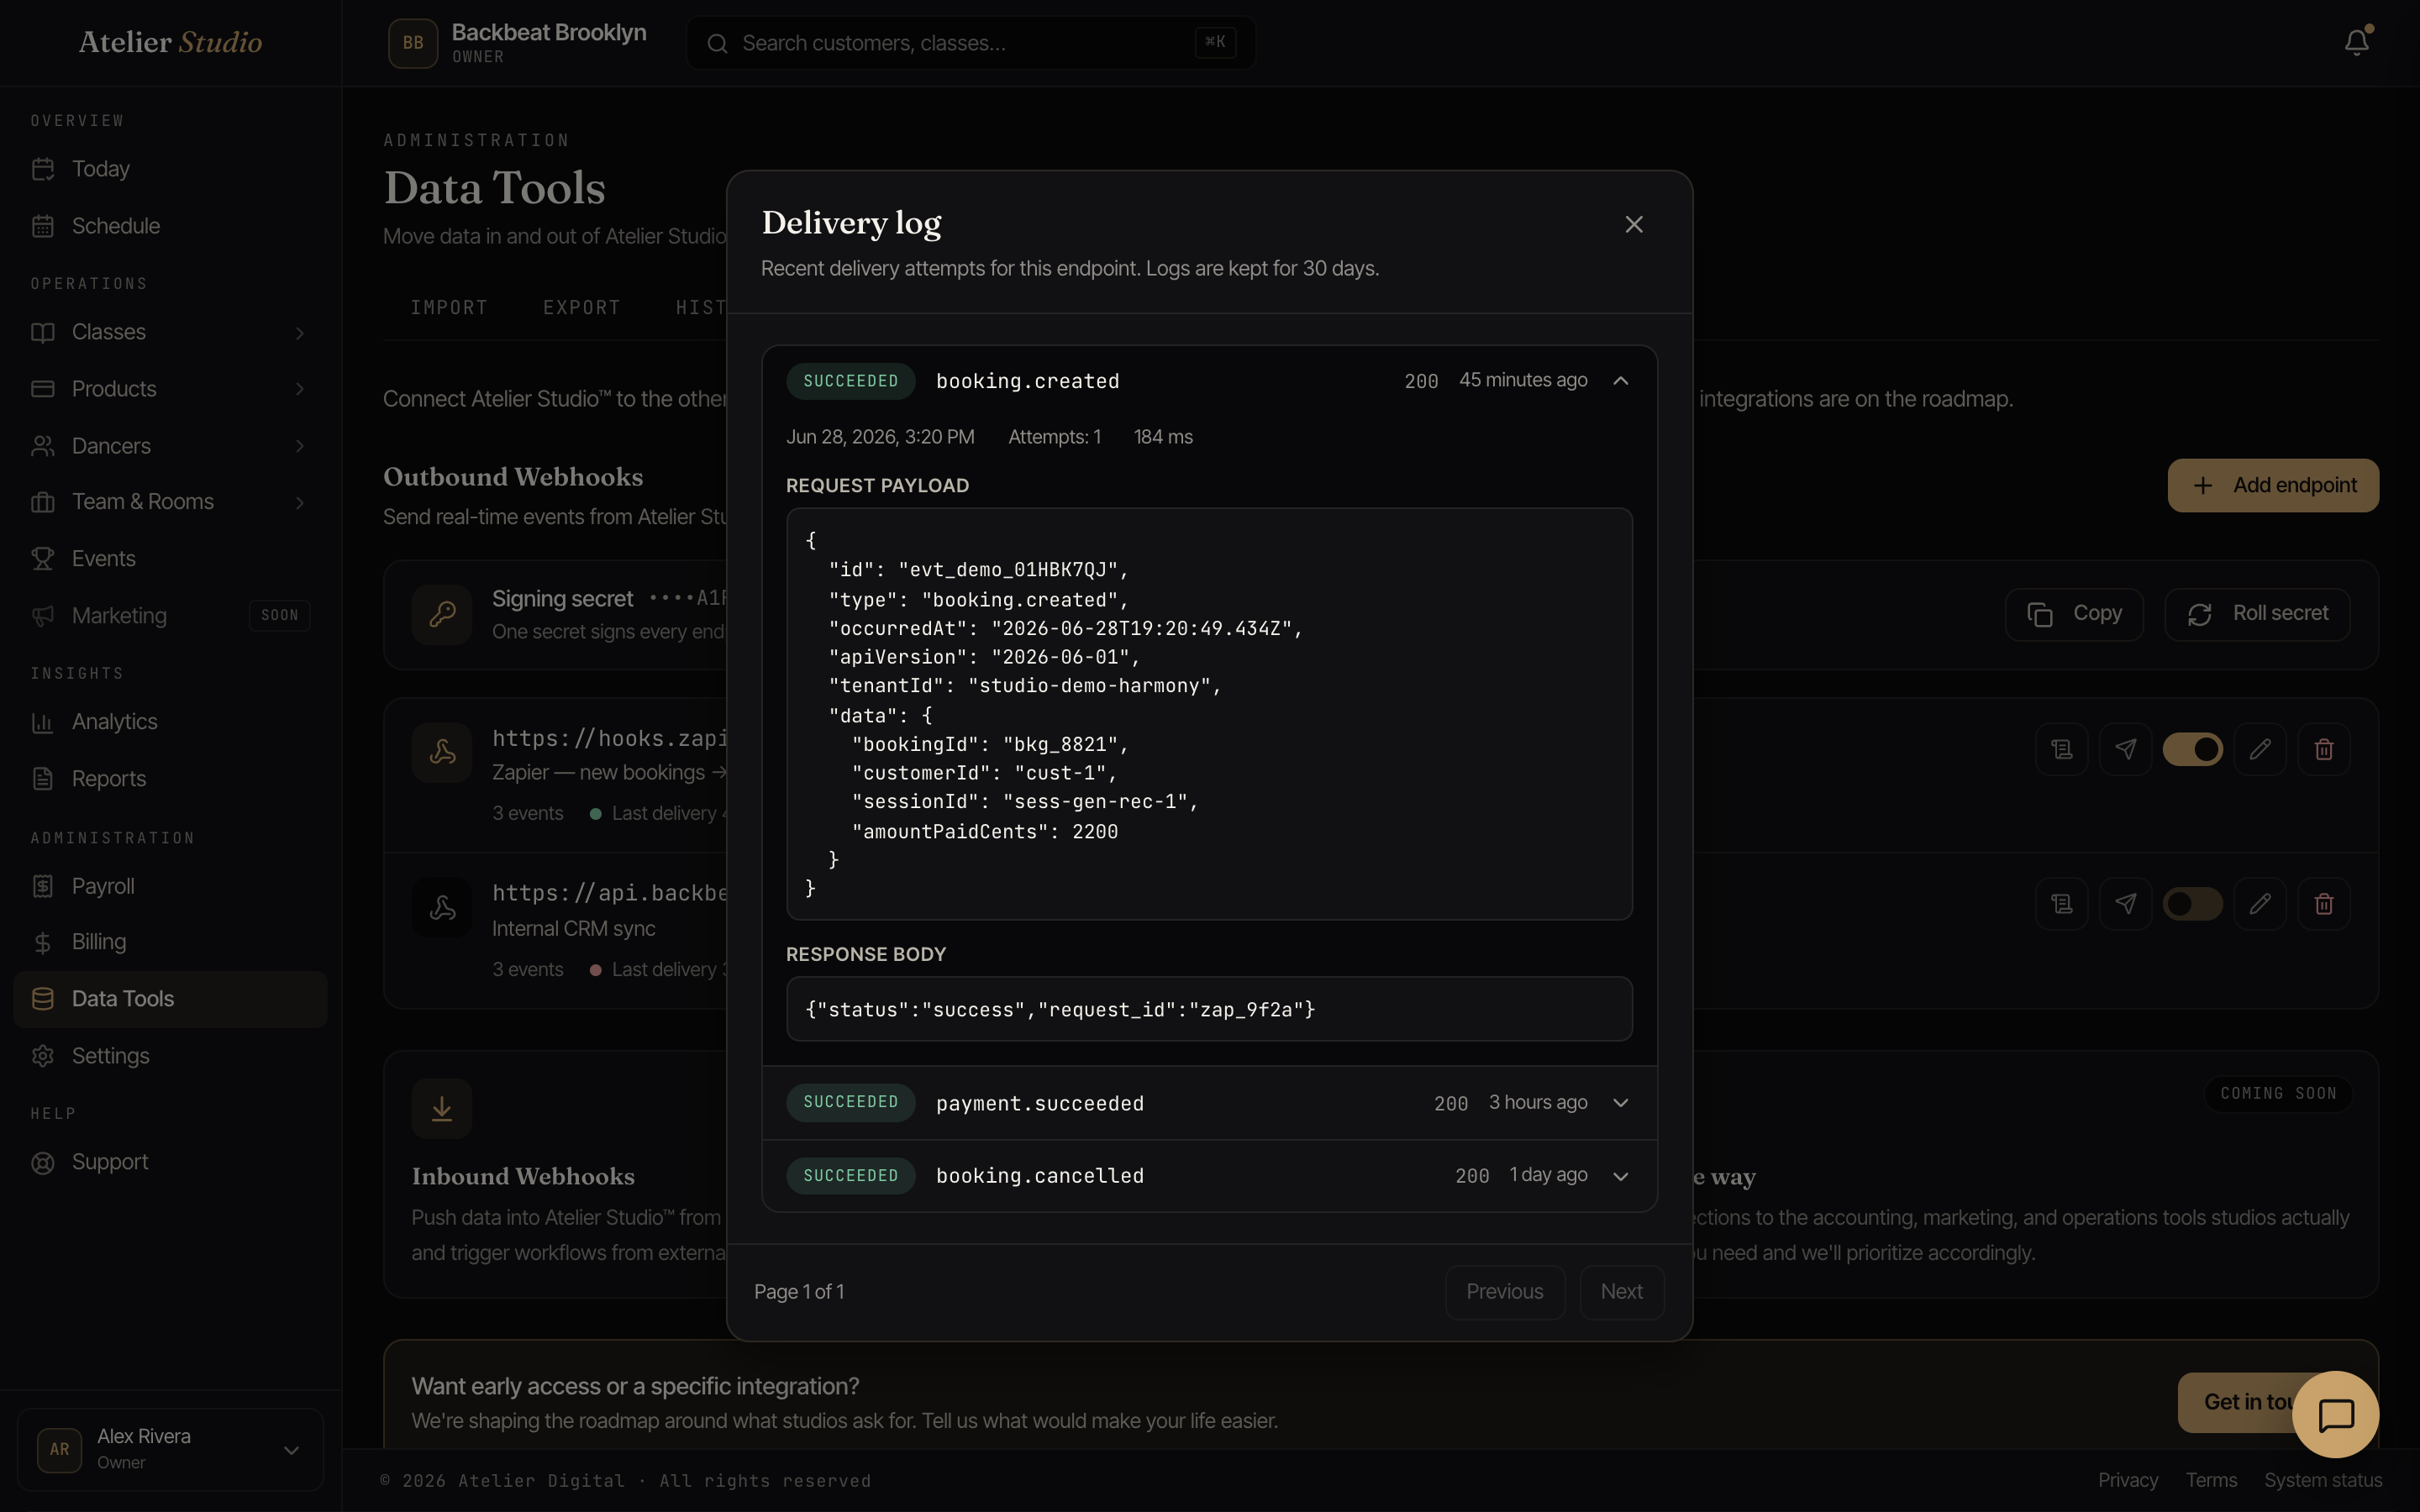Click the SUCCEEDED badge on booking.created
Screen dimensions: 2420x1512
pyautogui.click(x=851, y=381)
